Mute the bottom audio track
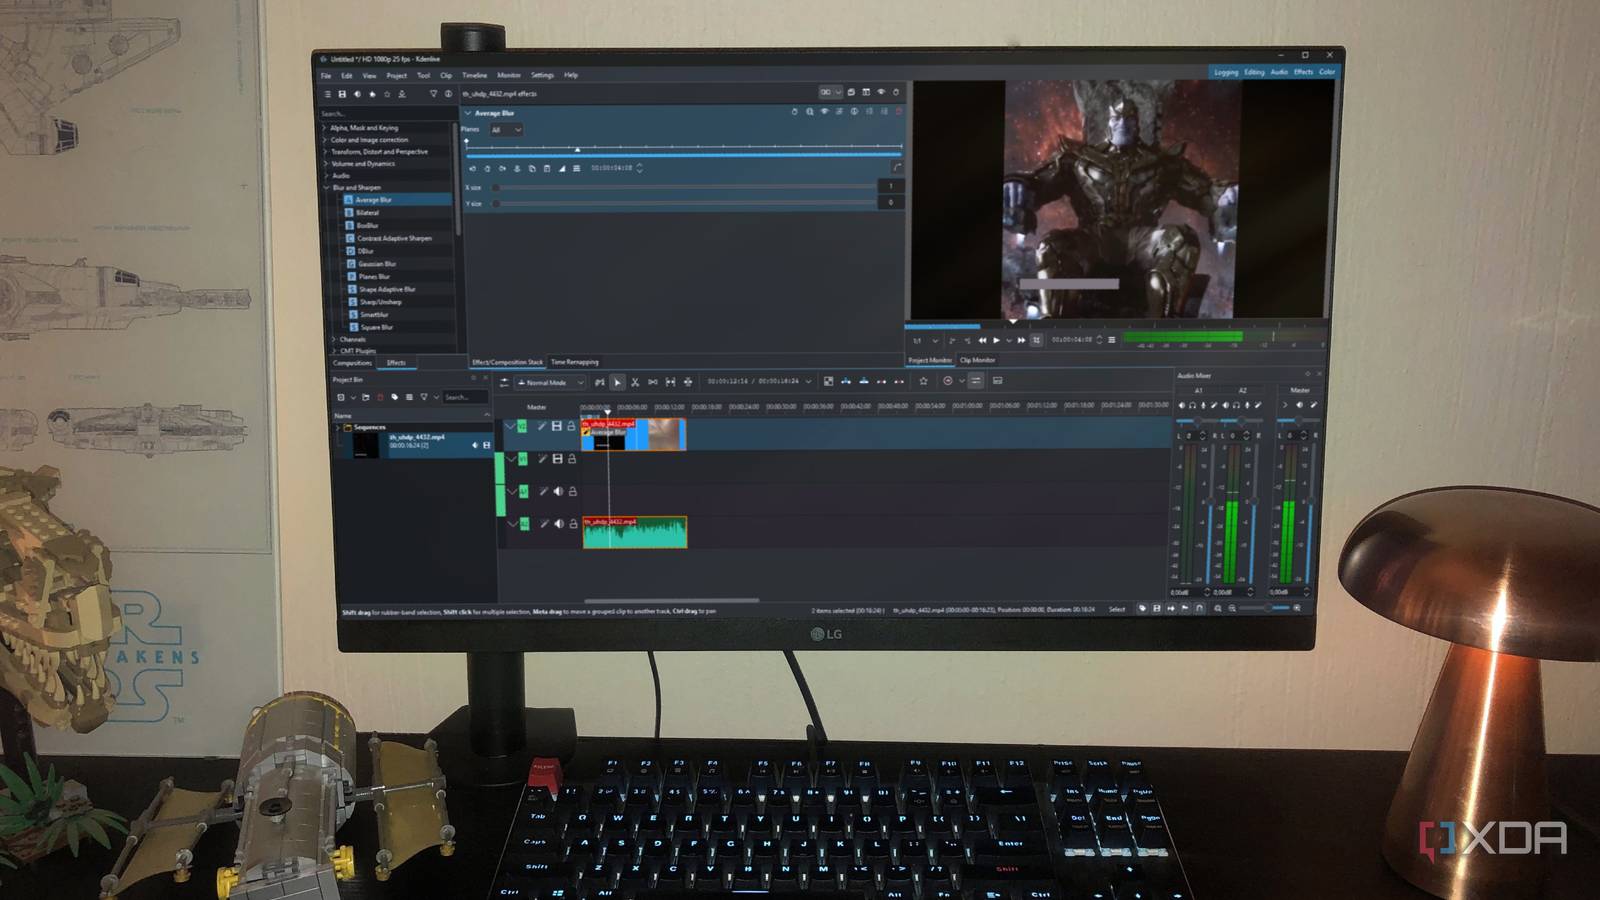This screenshot has height=900, width=1600. tap(558, 524)
